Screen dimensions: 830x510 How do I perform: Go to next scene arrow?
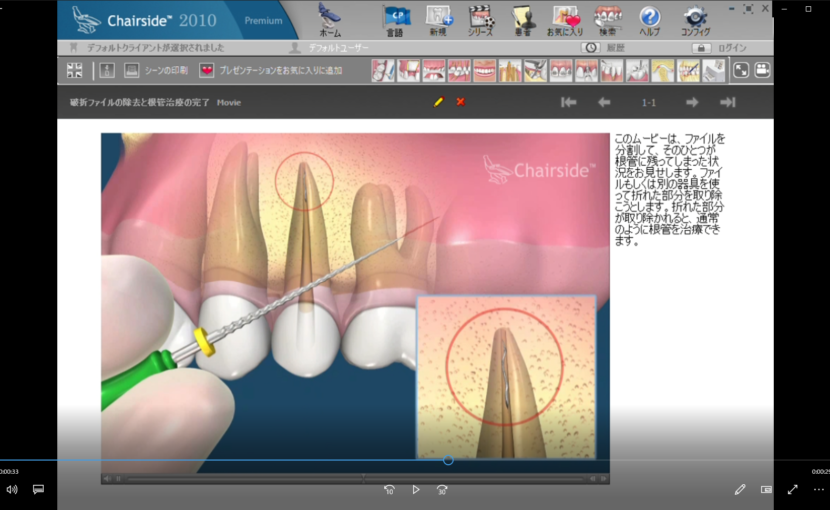(692, 102)
